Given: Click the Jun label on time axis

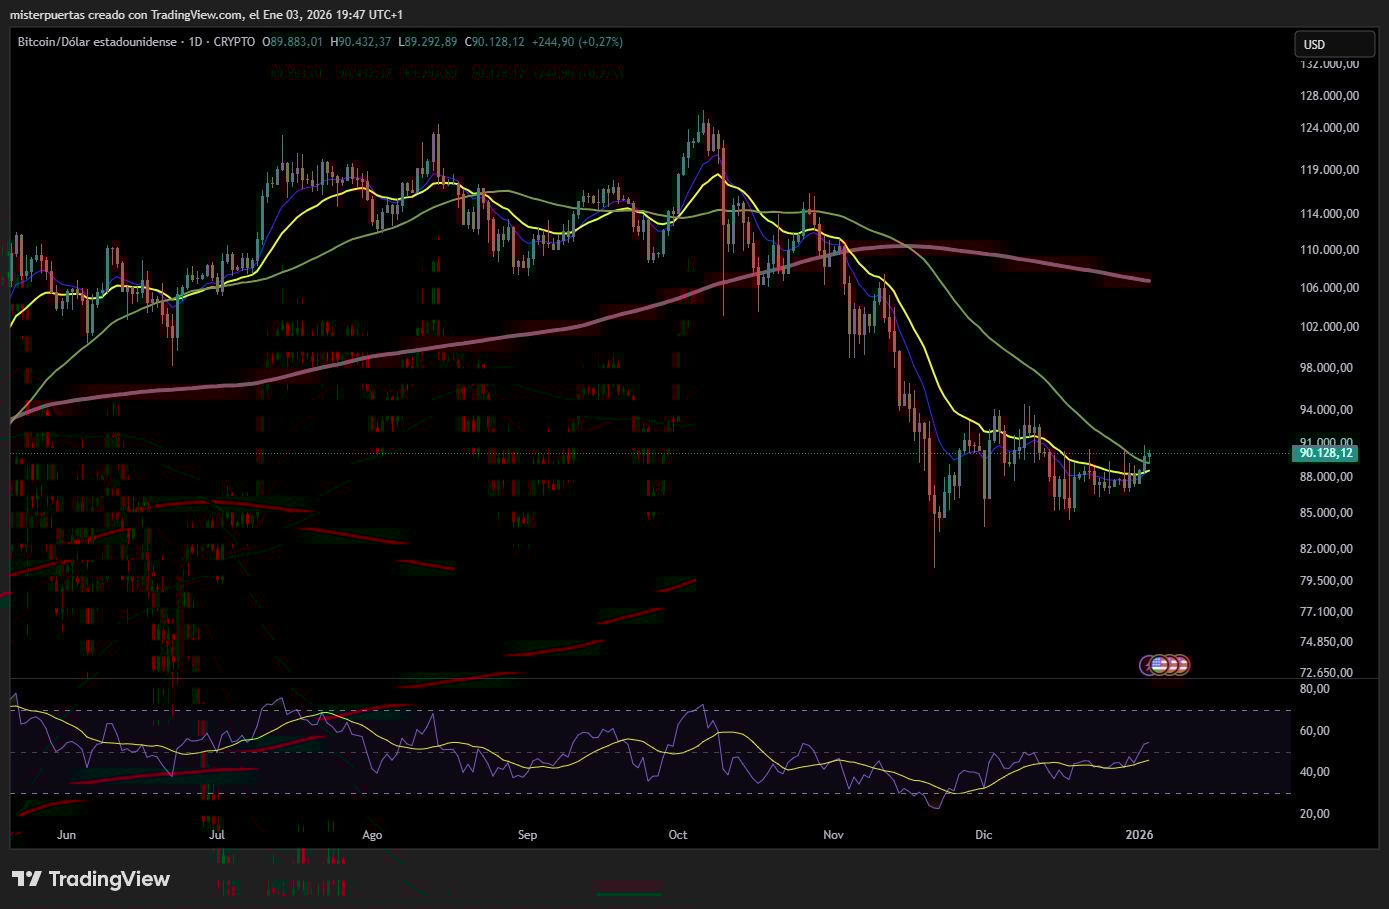Looking at the screenshot, I should pos(66,835).
